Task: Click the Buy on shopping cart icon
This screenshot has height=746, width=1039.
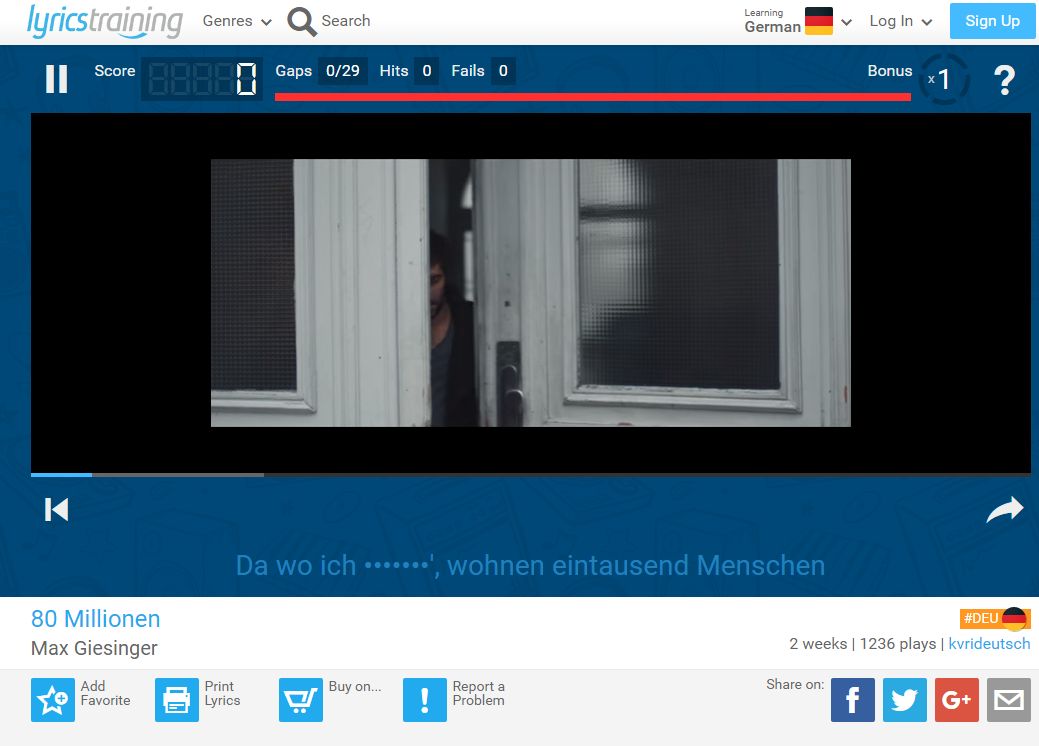Action: click(300, 699)
